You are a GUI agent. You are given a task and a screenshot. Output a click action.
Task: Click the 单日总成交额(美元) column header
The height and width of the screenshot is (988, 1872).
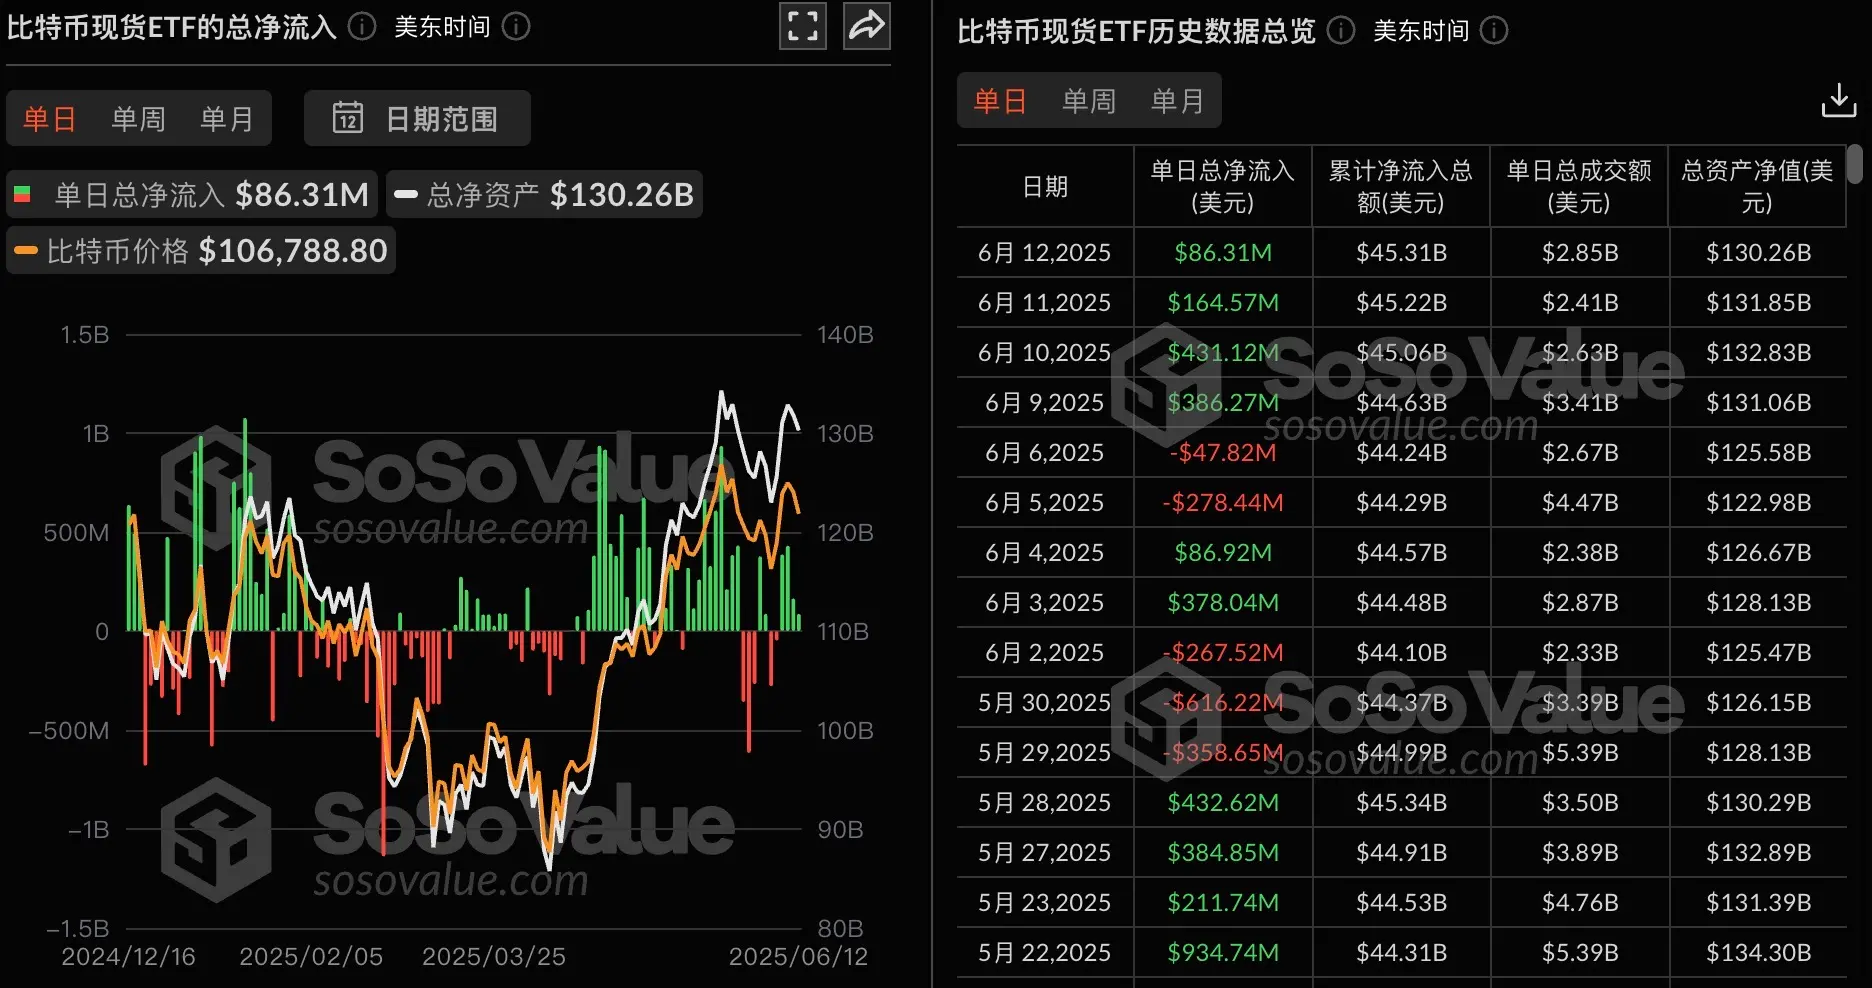point(1579,187)
